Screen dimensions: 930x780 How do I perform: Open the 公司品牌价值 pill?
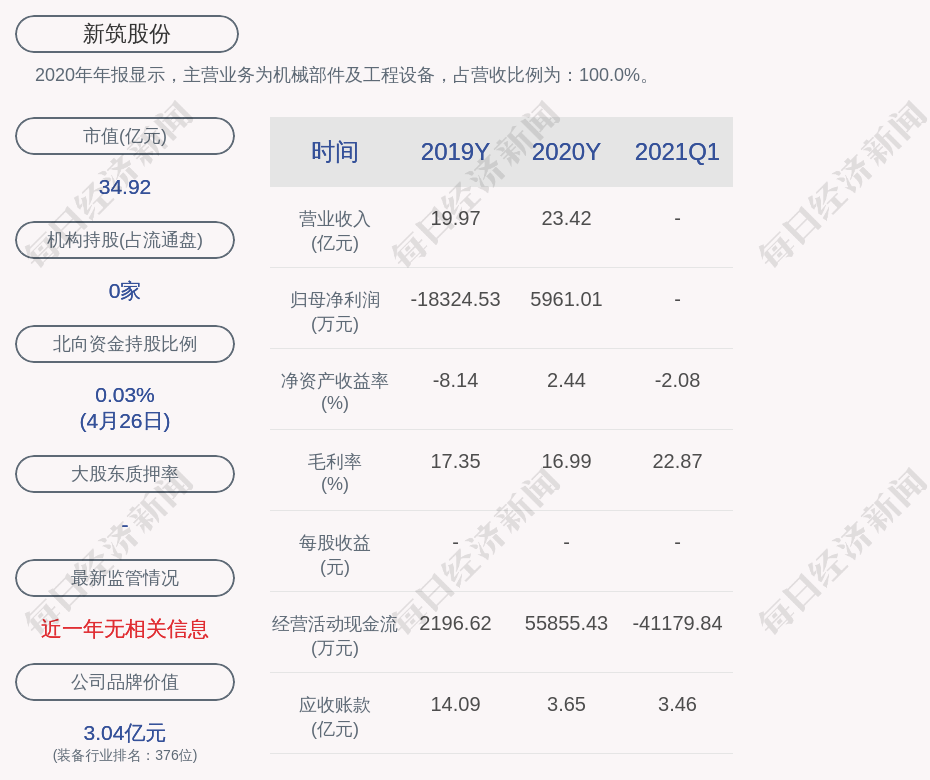coord(125,682)
